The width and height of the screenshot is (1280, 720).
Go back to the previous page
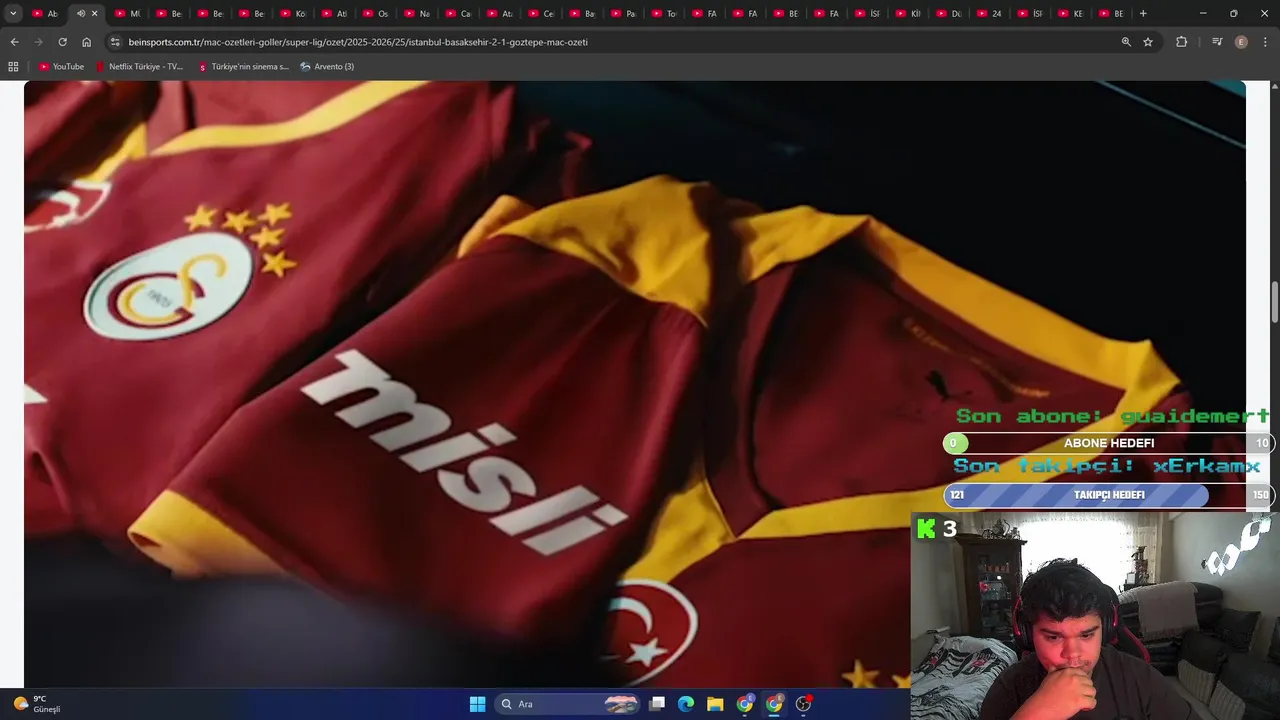pos(14,42)
